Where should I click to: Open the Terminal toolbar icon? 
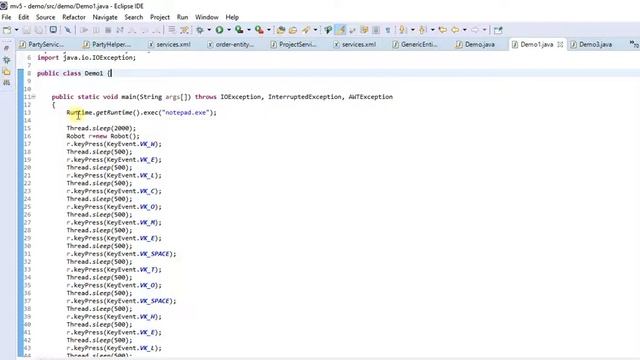(x=53, y=30)
